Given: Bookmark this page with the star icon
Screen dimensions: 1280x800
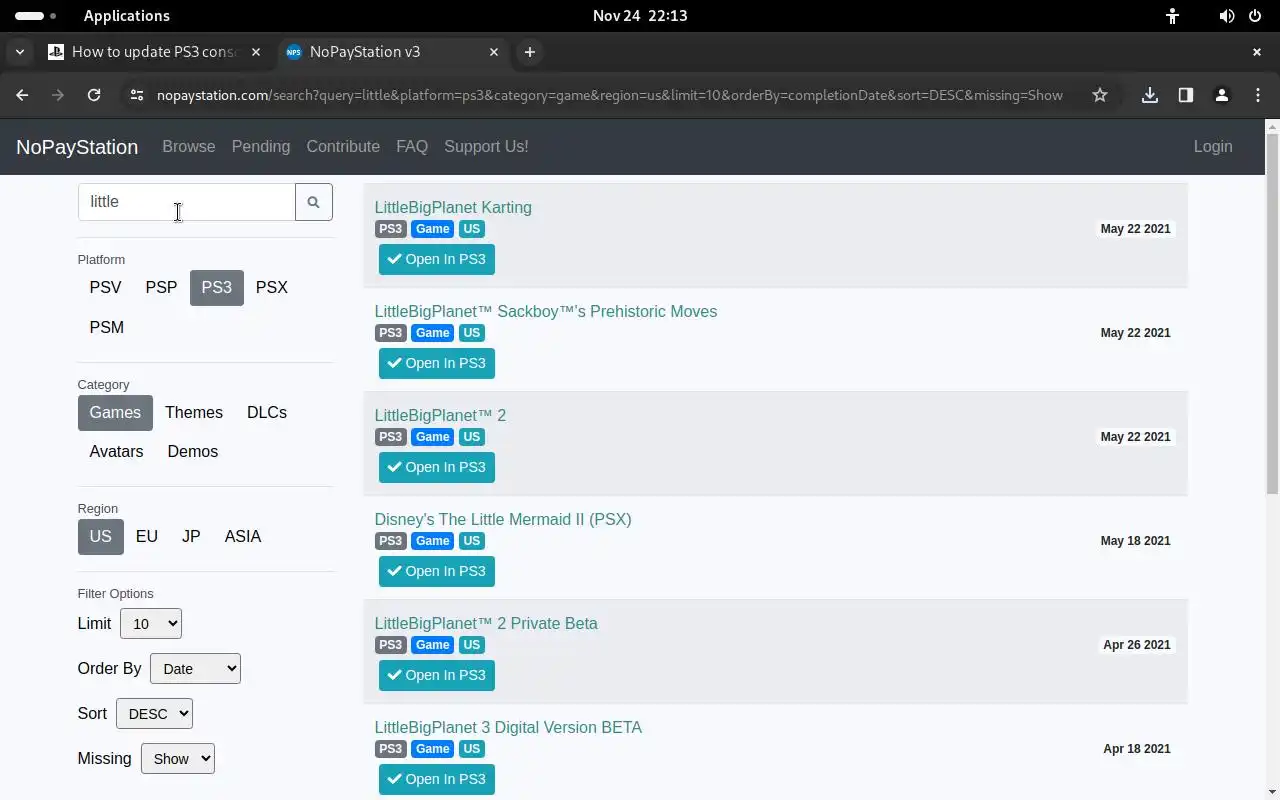Looking at the screenshot, I should (1100, 95).
